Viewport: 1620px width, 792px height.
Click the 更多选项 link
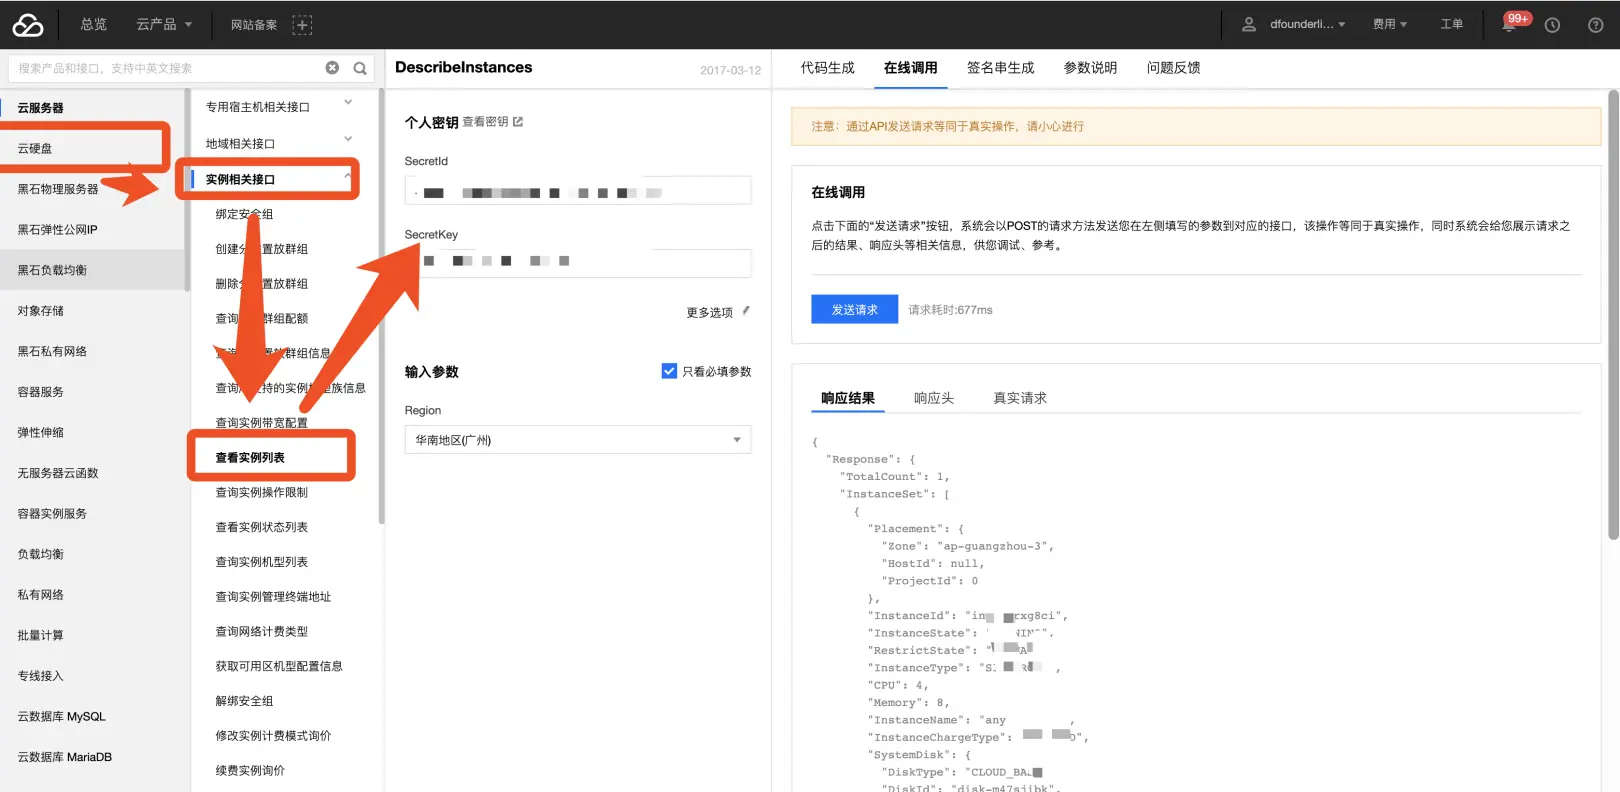point(709,313)
